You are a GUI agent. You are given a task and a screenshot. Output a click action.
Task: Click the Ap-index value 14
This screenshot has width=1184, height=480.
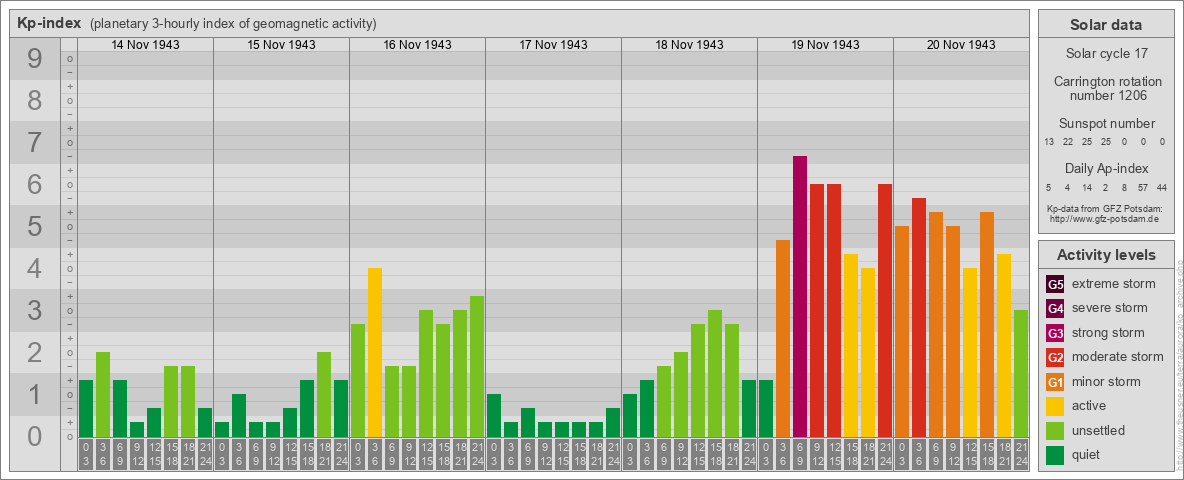1087,187
